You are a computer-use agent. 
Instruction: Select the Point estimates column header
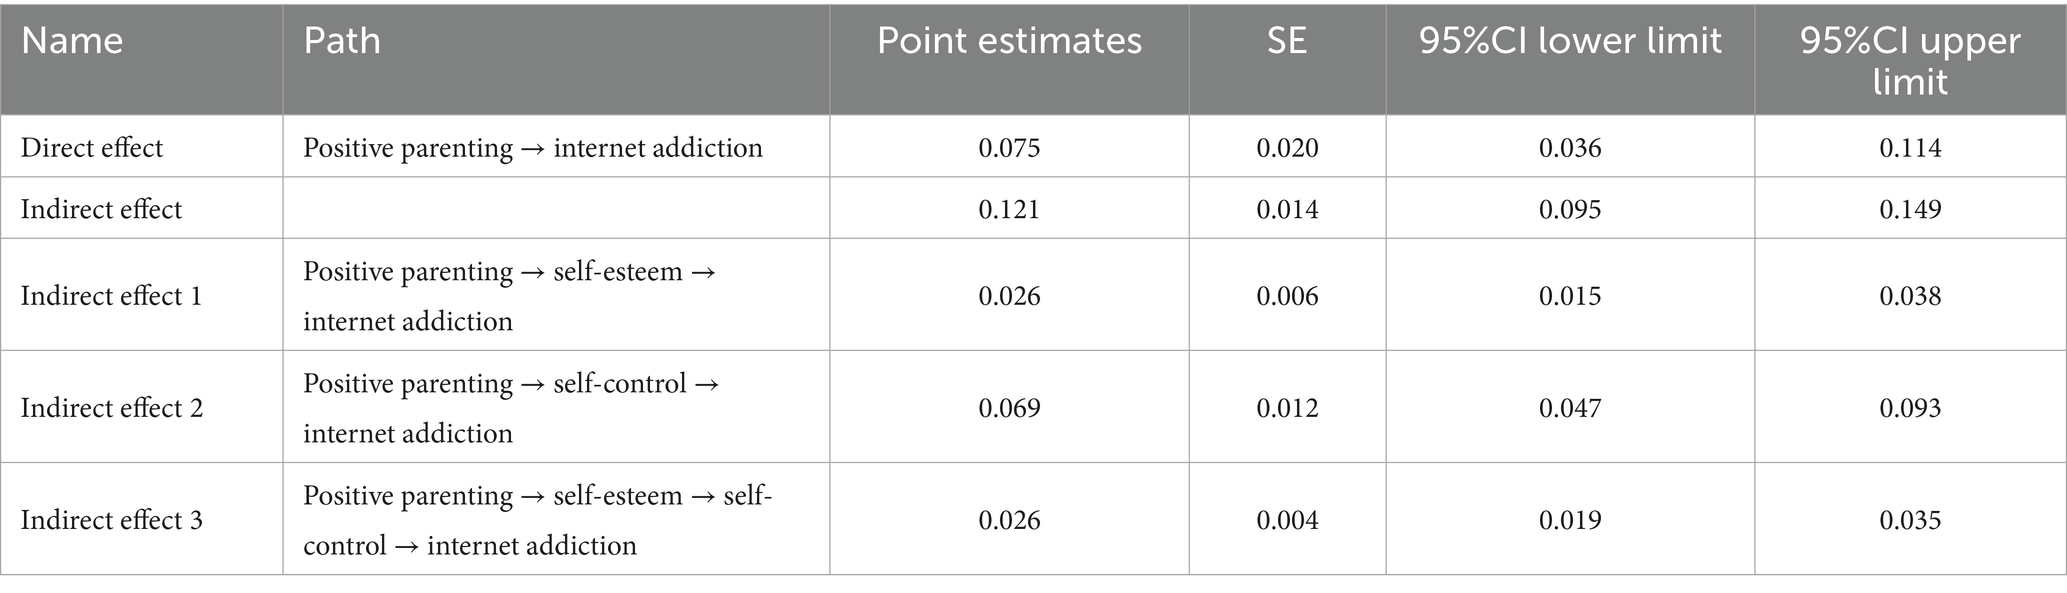tap(1009, 41)
